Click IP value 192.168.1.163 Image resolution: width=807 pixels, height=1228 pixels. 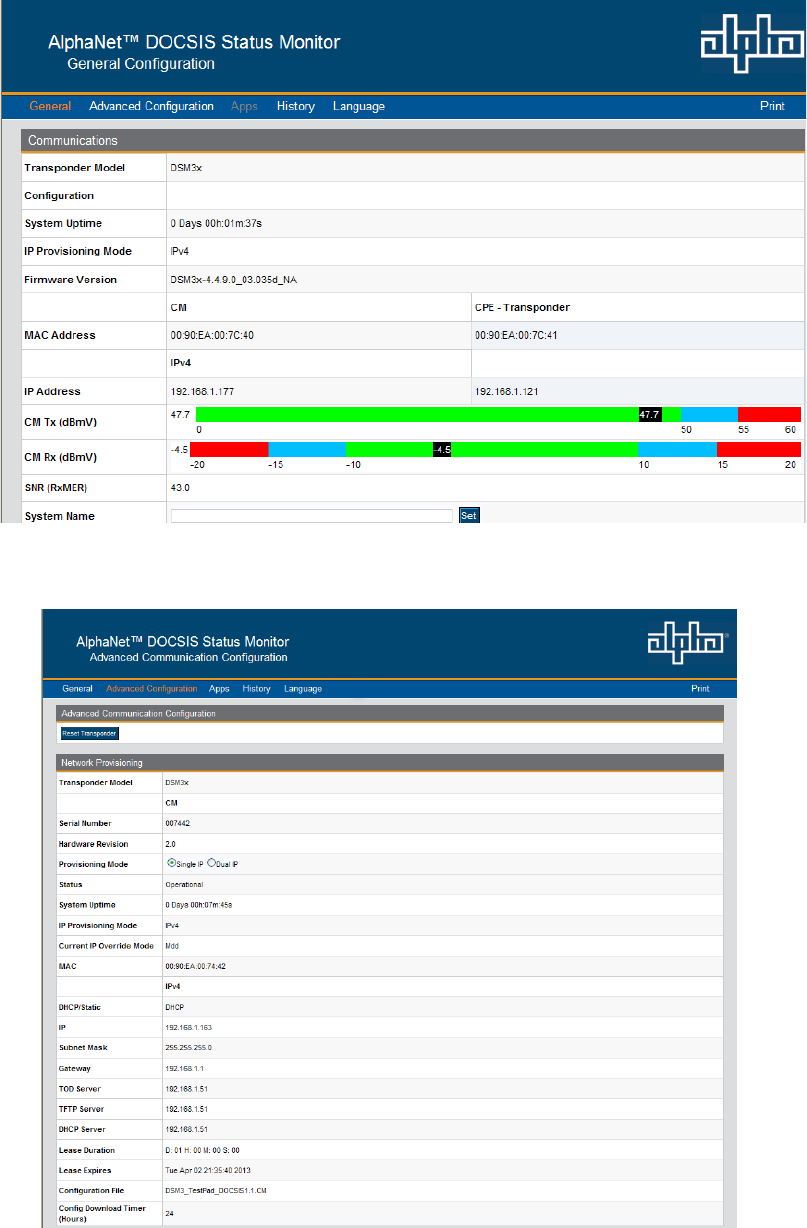click(x=187, y=1028)
